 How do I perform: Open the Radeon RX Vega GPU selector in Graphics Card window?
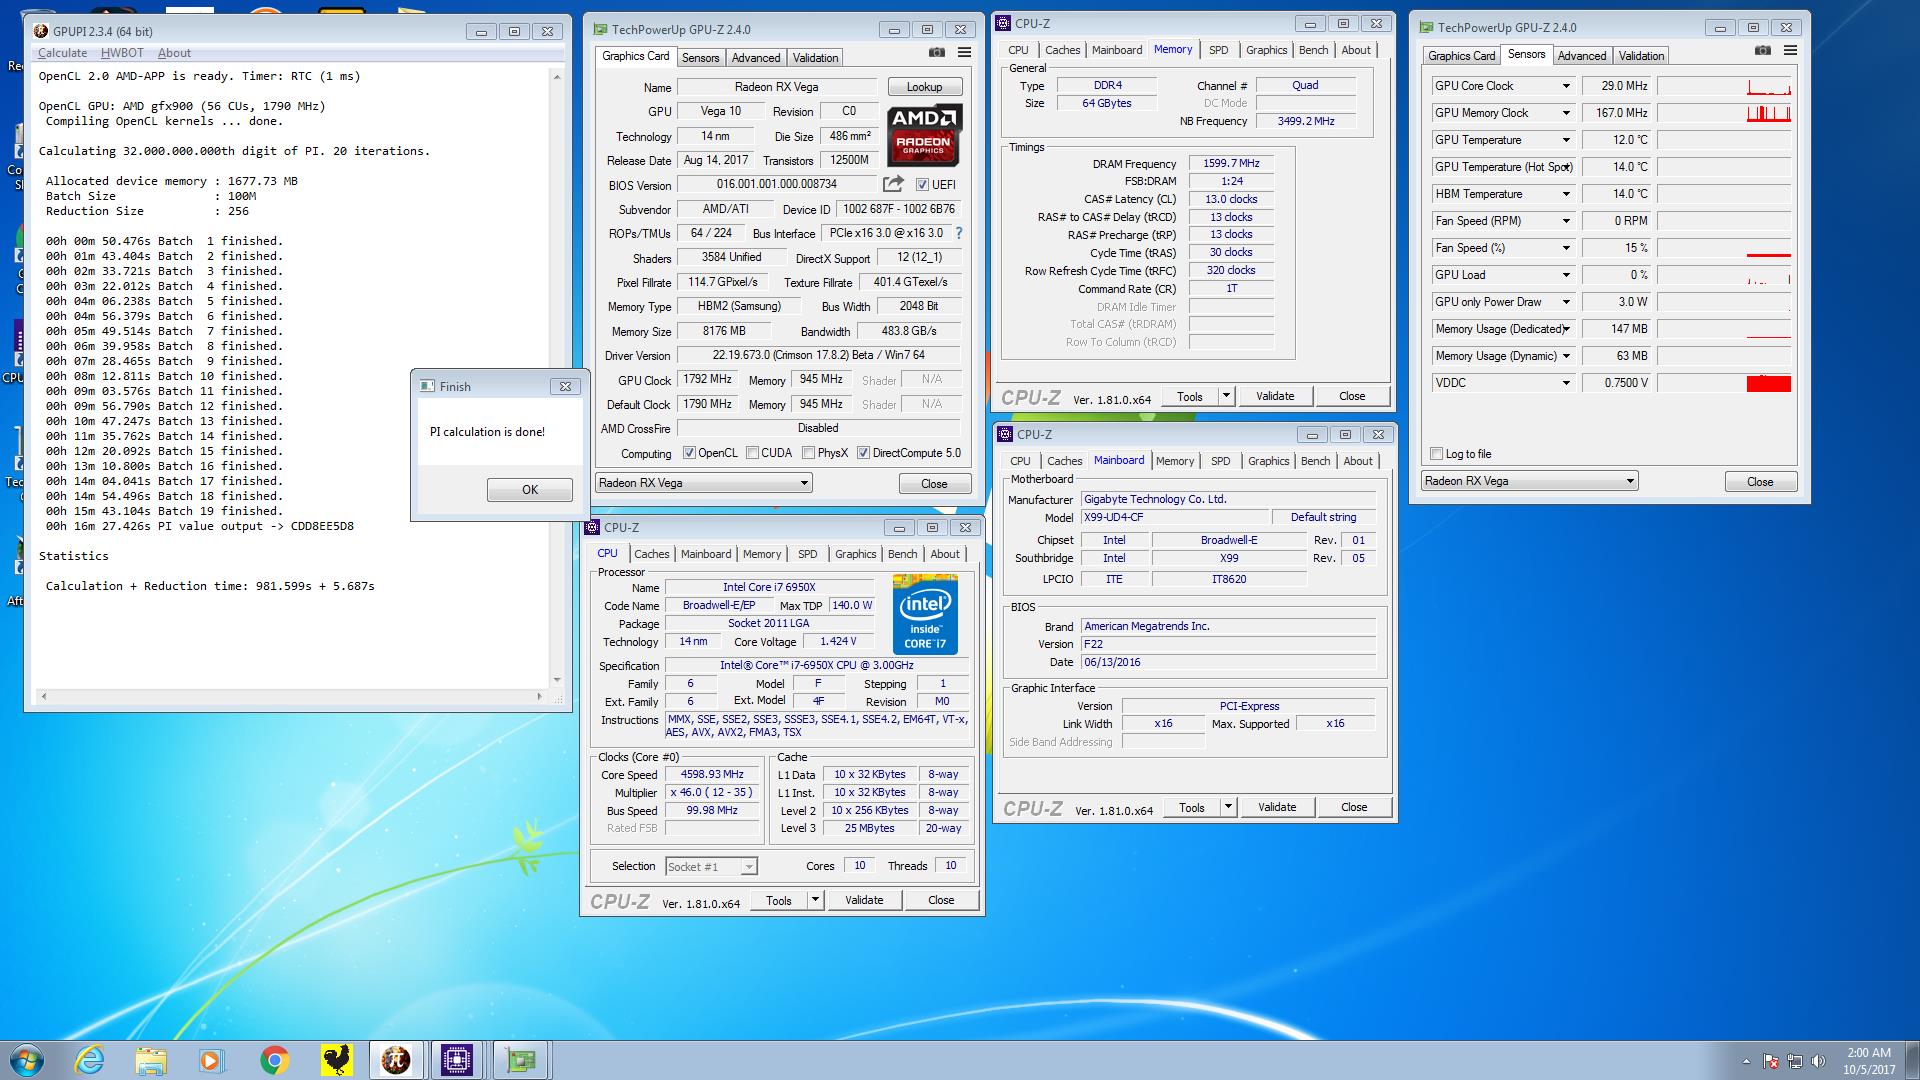pyautogui.click(x=704, y=483)
